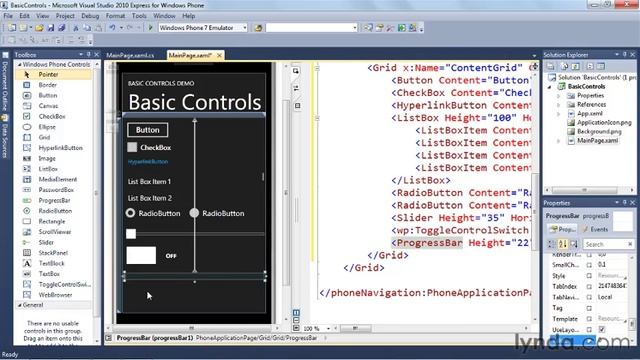Open a file with the toolbar folder icon

39,28
